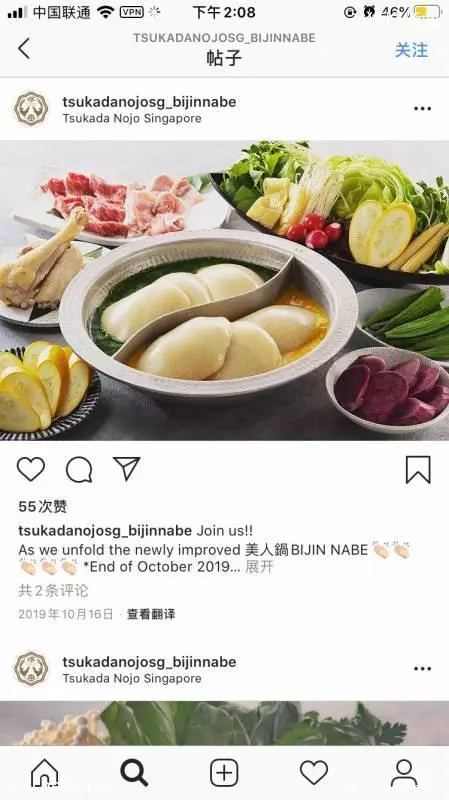449x800 pixels.
Task: Follow the account with 关注
Action: (x=411, y=50)
